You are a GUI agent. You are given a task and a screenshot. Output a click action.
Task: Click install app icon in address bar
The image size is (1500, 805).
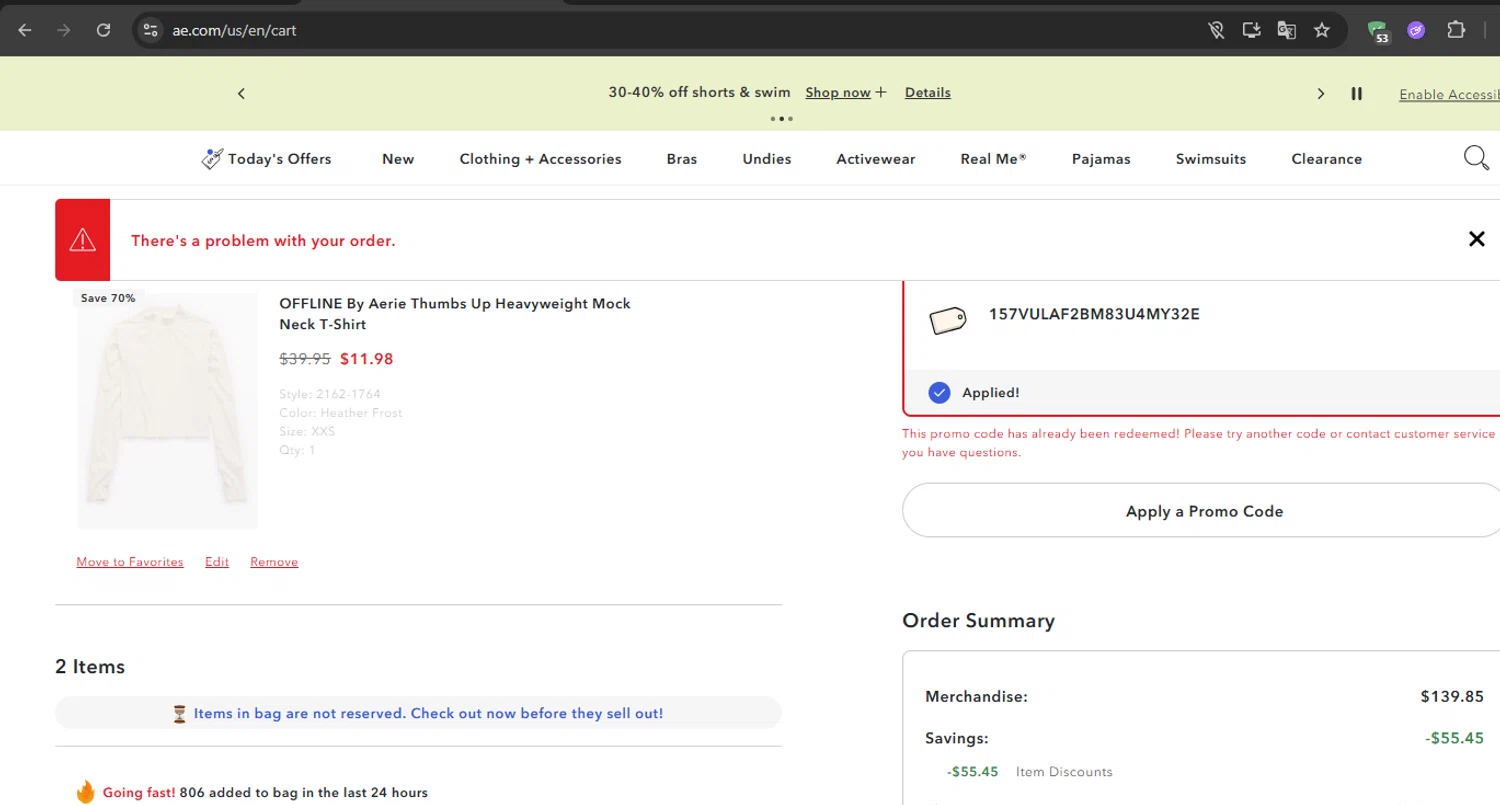point(1252,30)
